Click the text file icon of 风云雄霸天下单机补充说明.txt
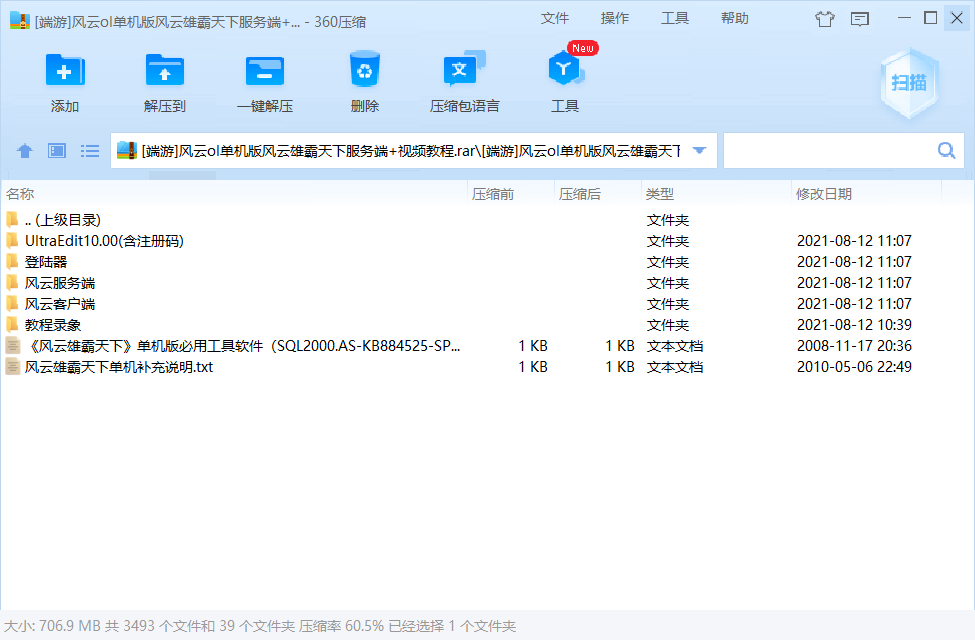The height and width of the screenshot is (640, 975). (x=12, y=366)
